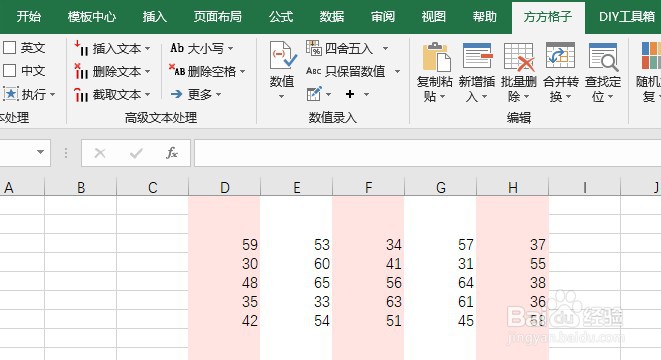Switch to the 帮助 tab

[484, 16]
